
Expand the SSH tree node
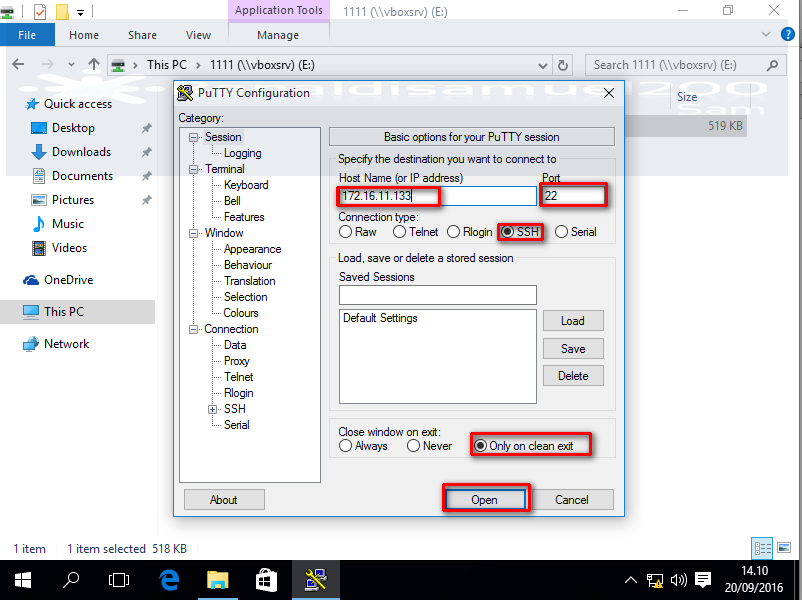[x=212, y=409]
